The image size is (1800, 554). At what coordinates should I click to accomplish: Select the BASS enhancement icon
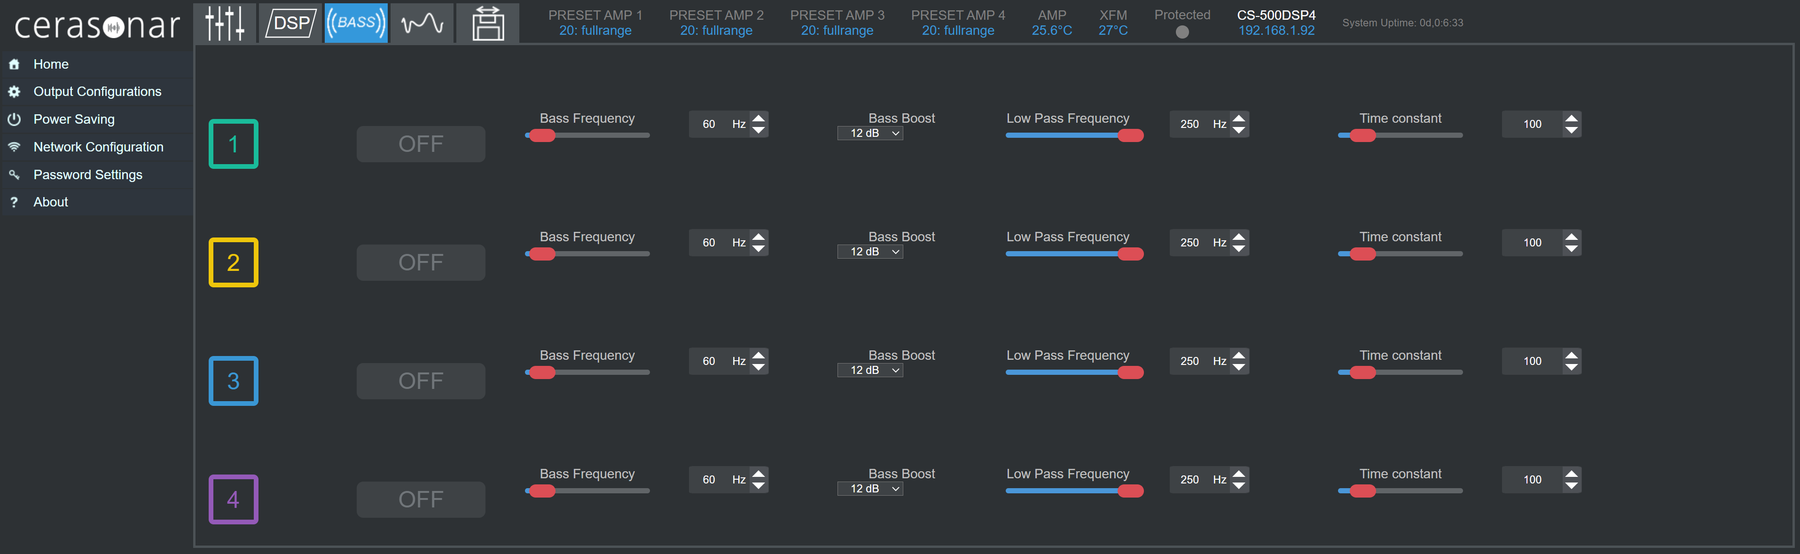click(356, 23)
